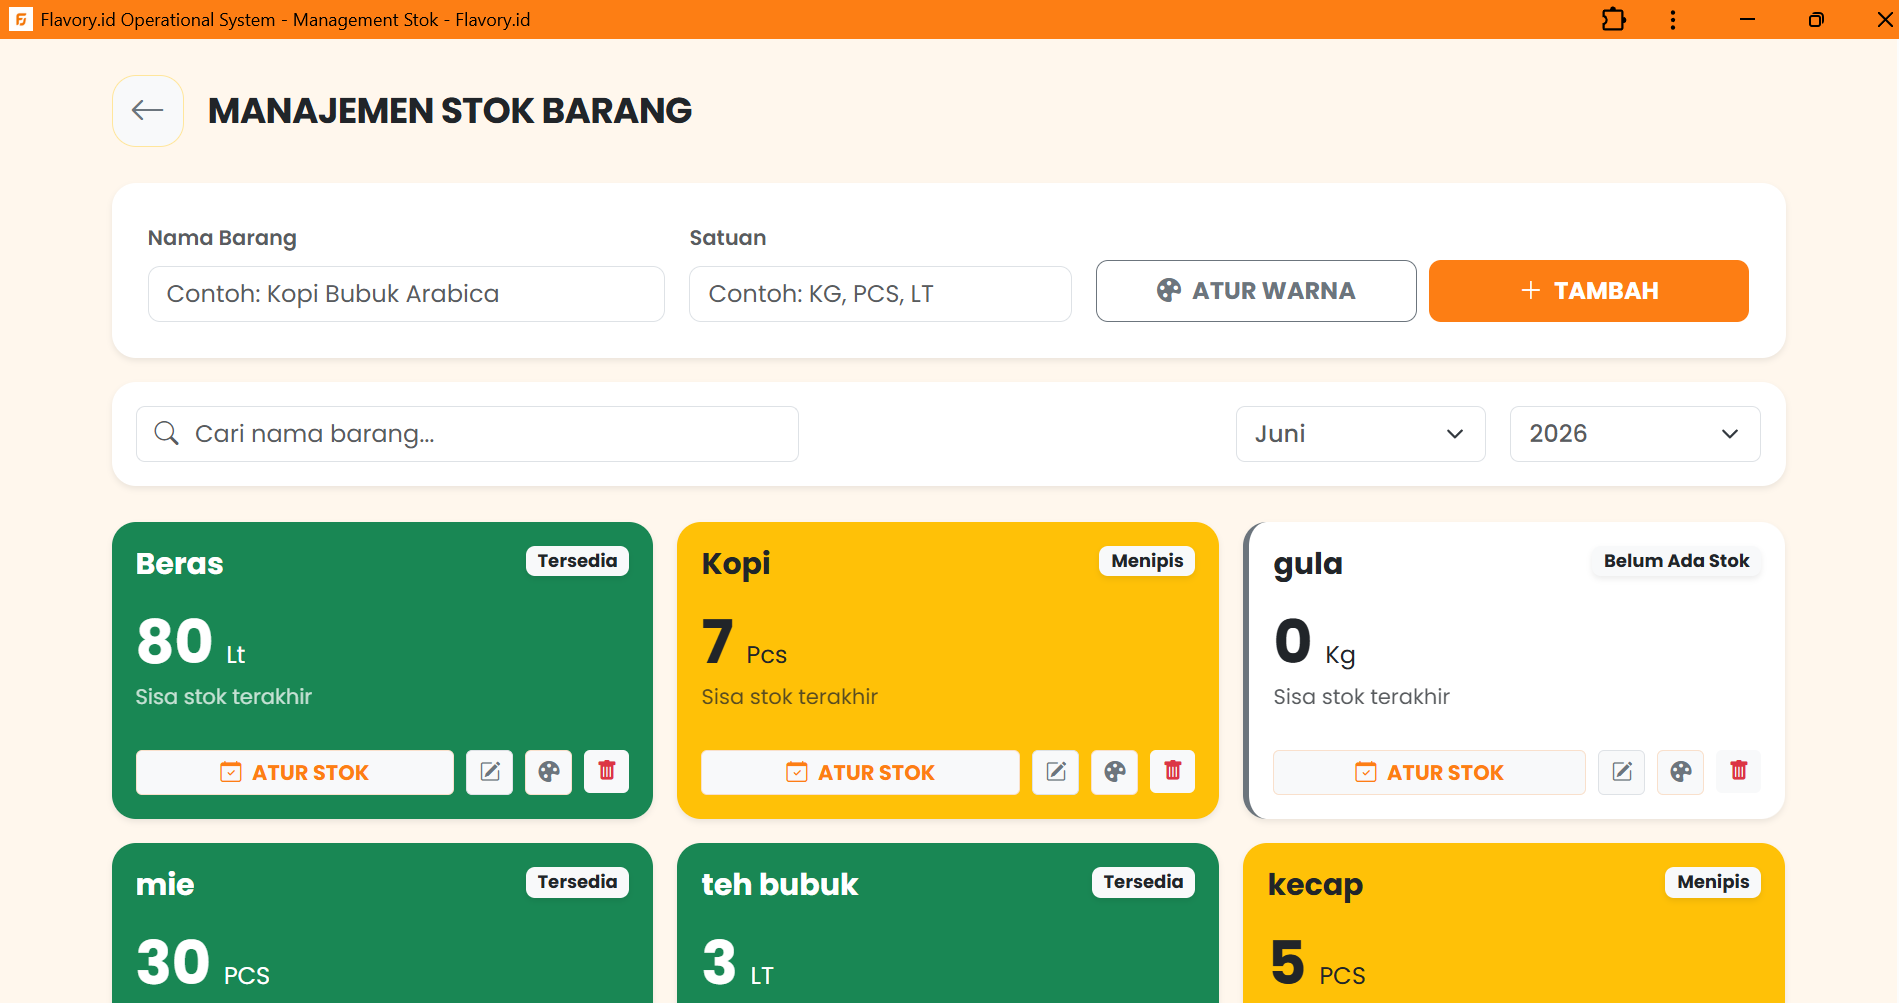This screenshot has height=1003, width=1899.
Task: Go back using the arrow button
Action: (148, 111)
